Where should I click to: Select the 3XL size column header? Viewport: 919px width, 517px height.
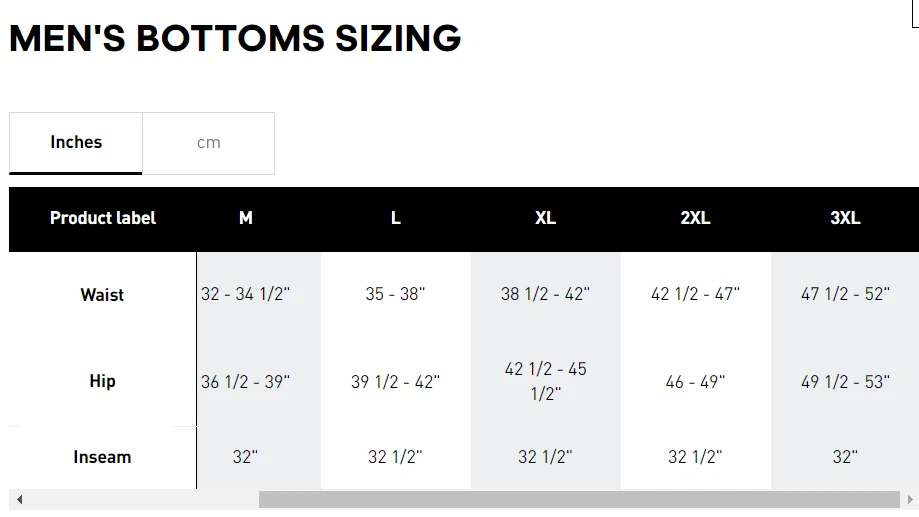(845, 218)
